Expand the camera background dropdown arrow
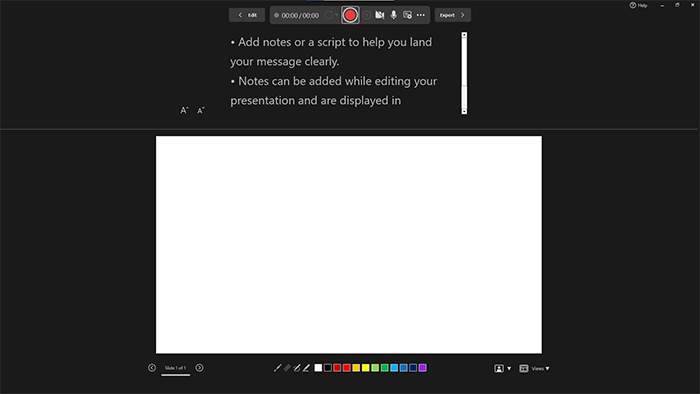700x394 pixels. [x=509, y=369]
